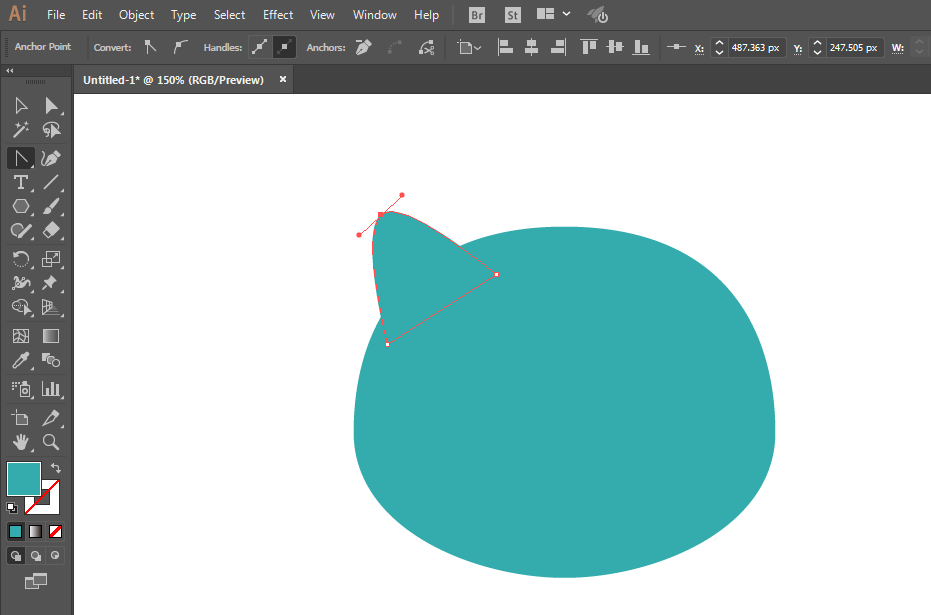Select the Mesh tool
931x615 pixels.
tap(21, 336)
